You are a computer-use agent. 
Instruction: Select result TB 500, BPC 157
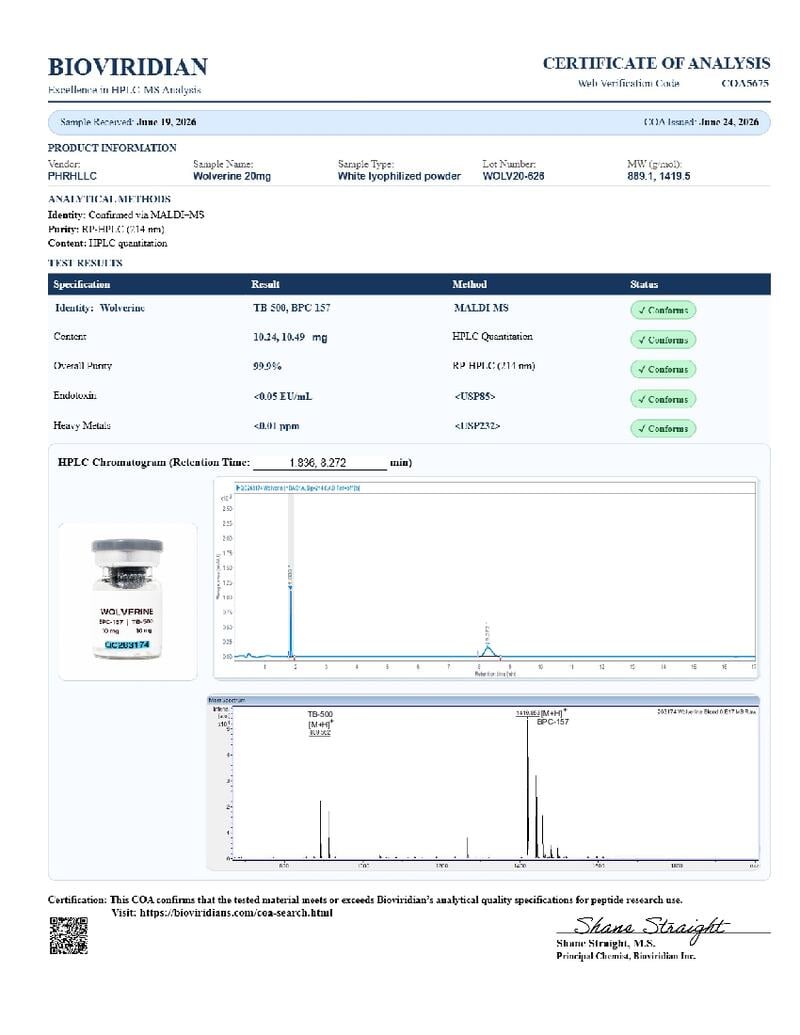(292, 308)
